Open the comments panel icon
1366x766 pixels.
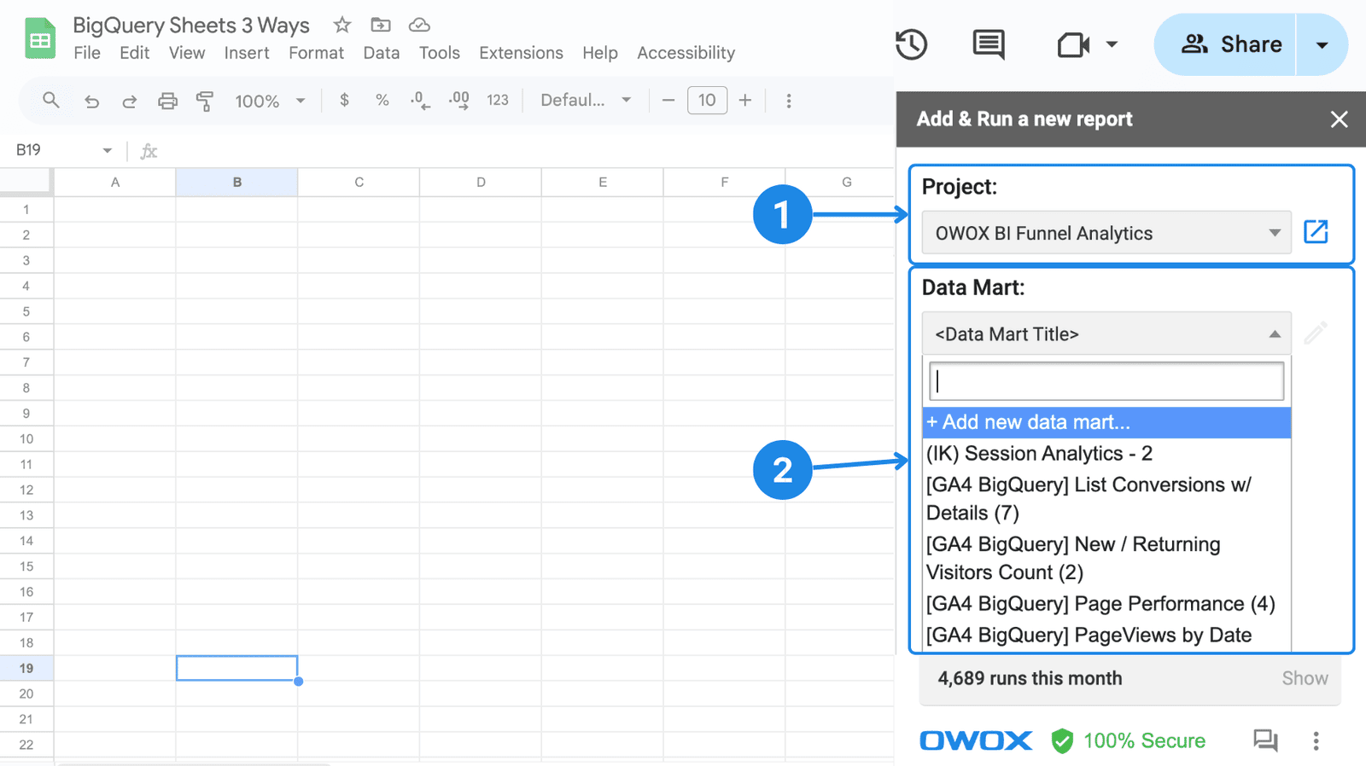[x=989, y=44]
